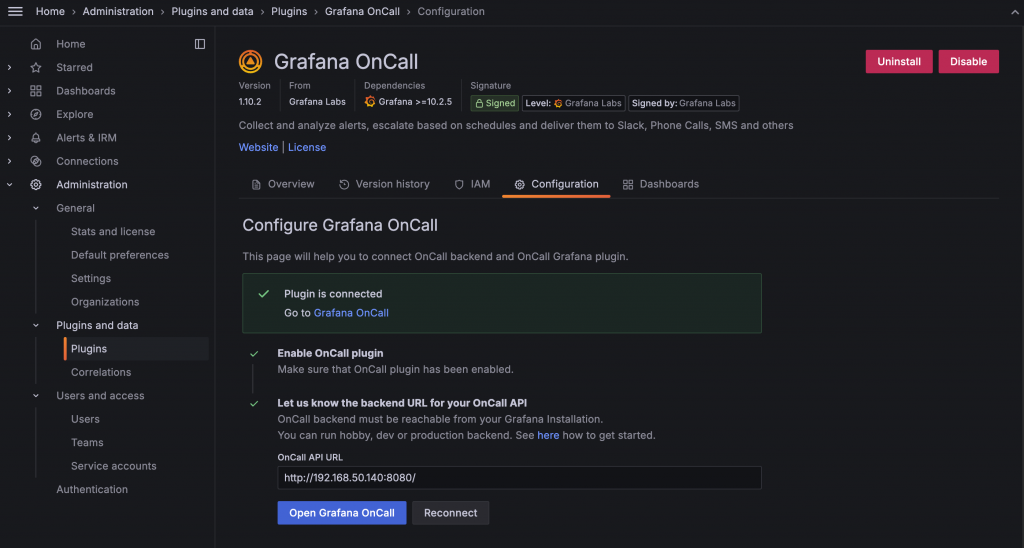This screenshot has height=548, width=1024.
Task: Click the Disable button
Action: click(968, 61)
